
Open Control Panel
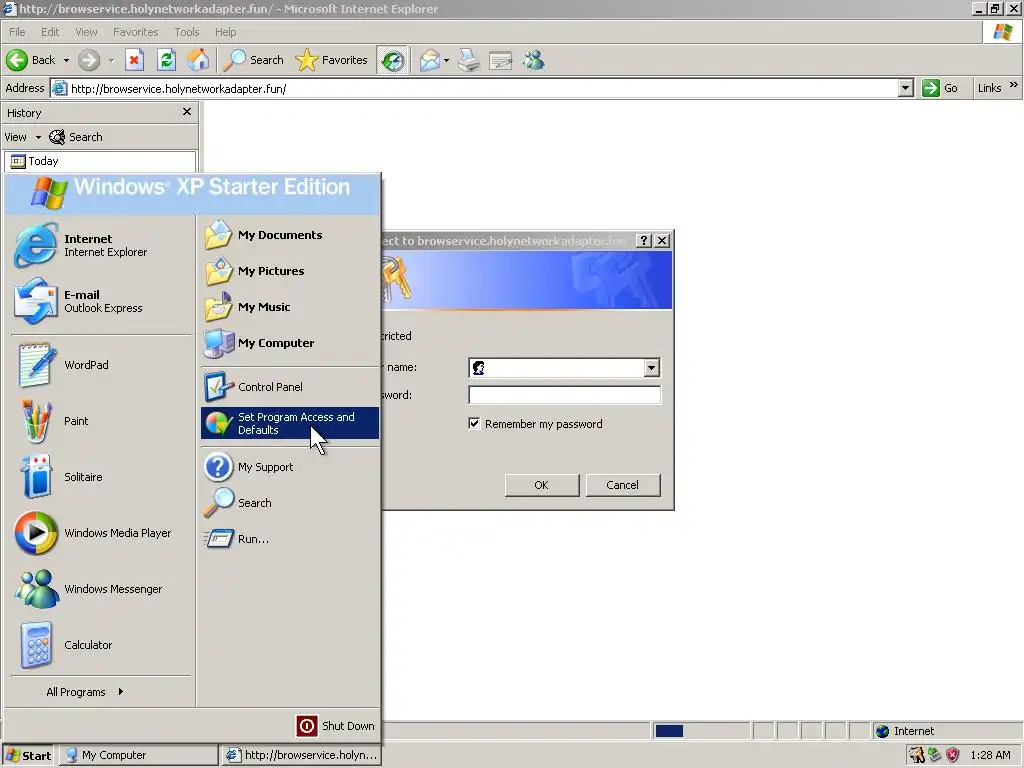[x=289, y=387]
